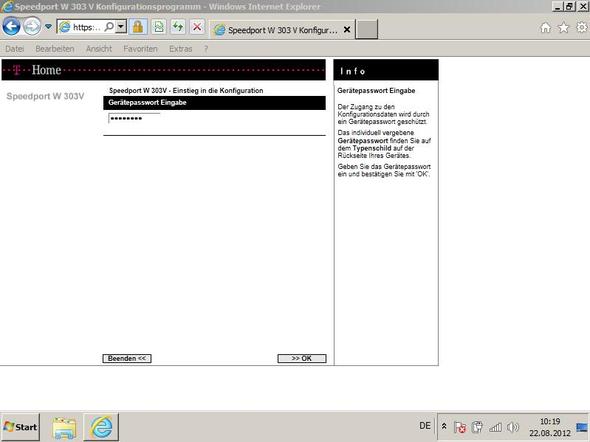The width and height of the screenshot is (590, 442).
Task: Click the red stop loading icon
Action: pyautogui.click(x=197, y=27)
